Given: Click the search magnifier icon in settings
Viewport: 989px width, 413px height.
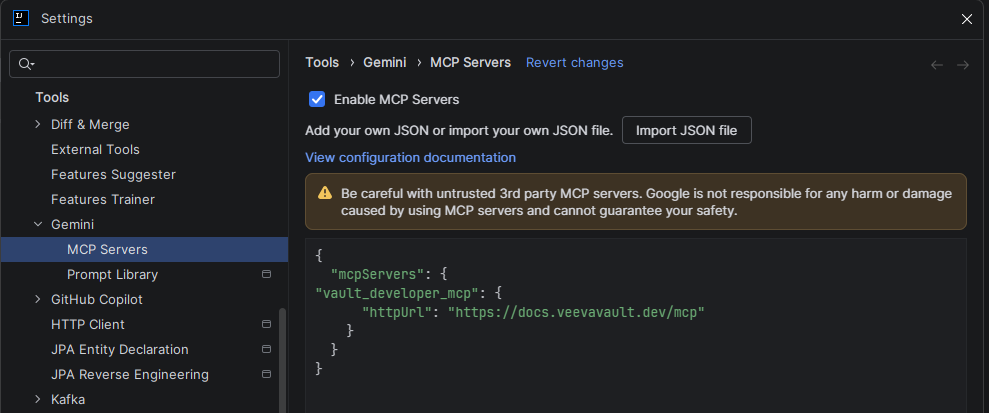Looking at the screenshot, I should [x=25, y=64].
